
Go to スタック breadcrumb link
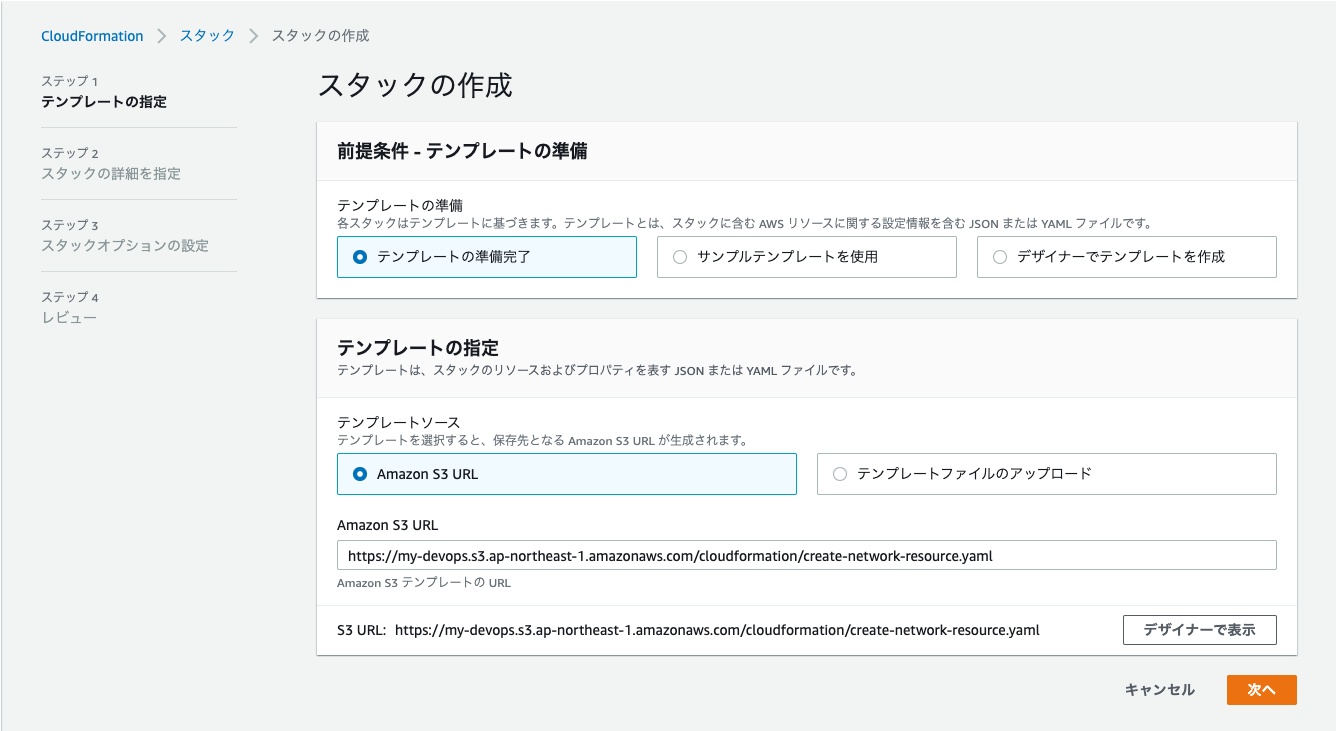(207, 36)
